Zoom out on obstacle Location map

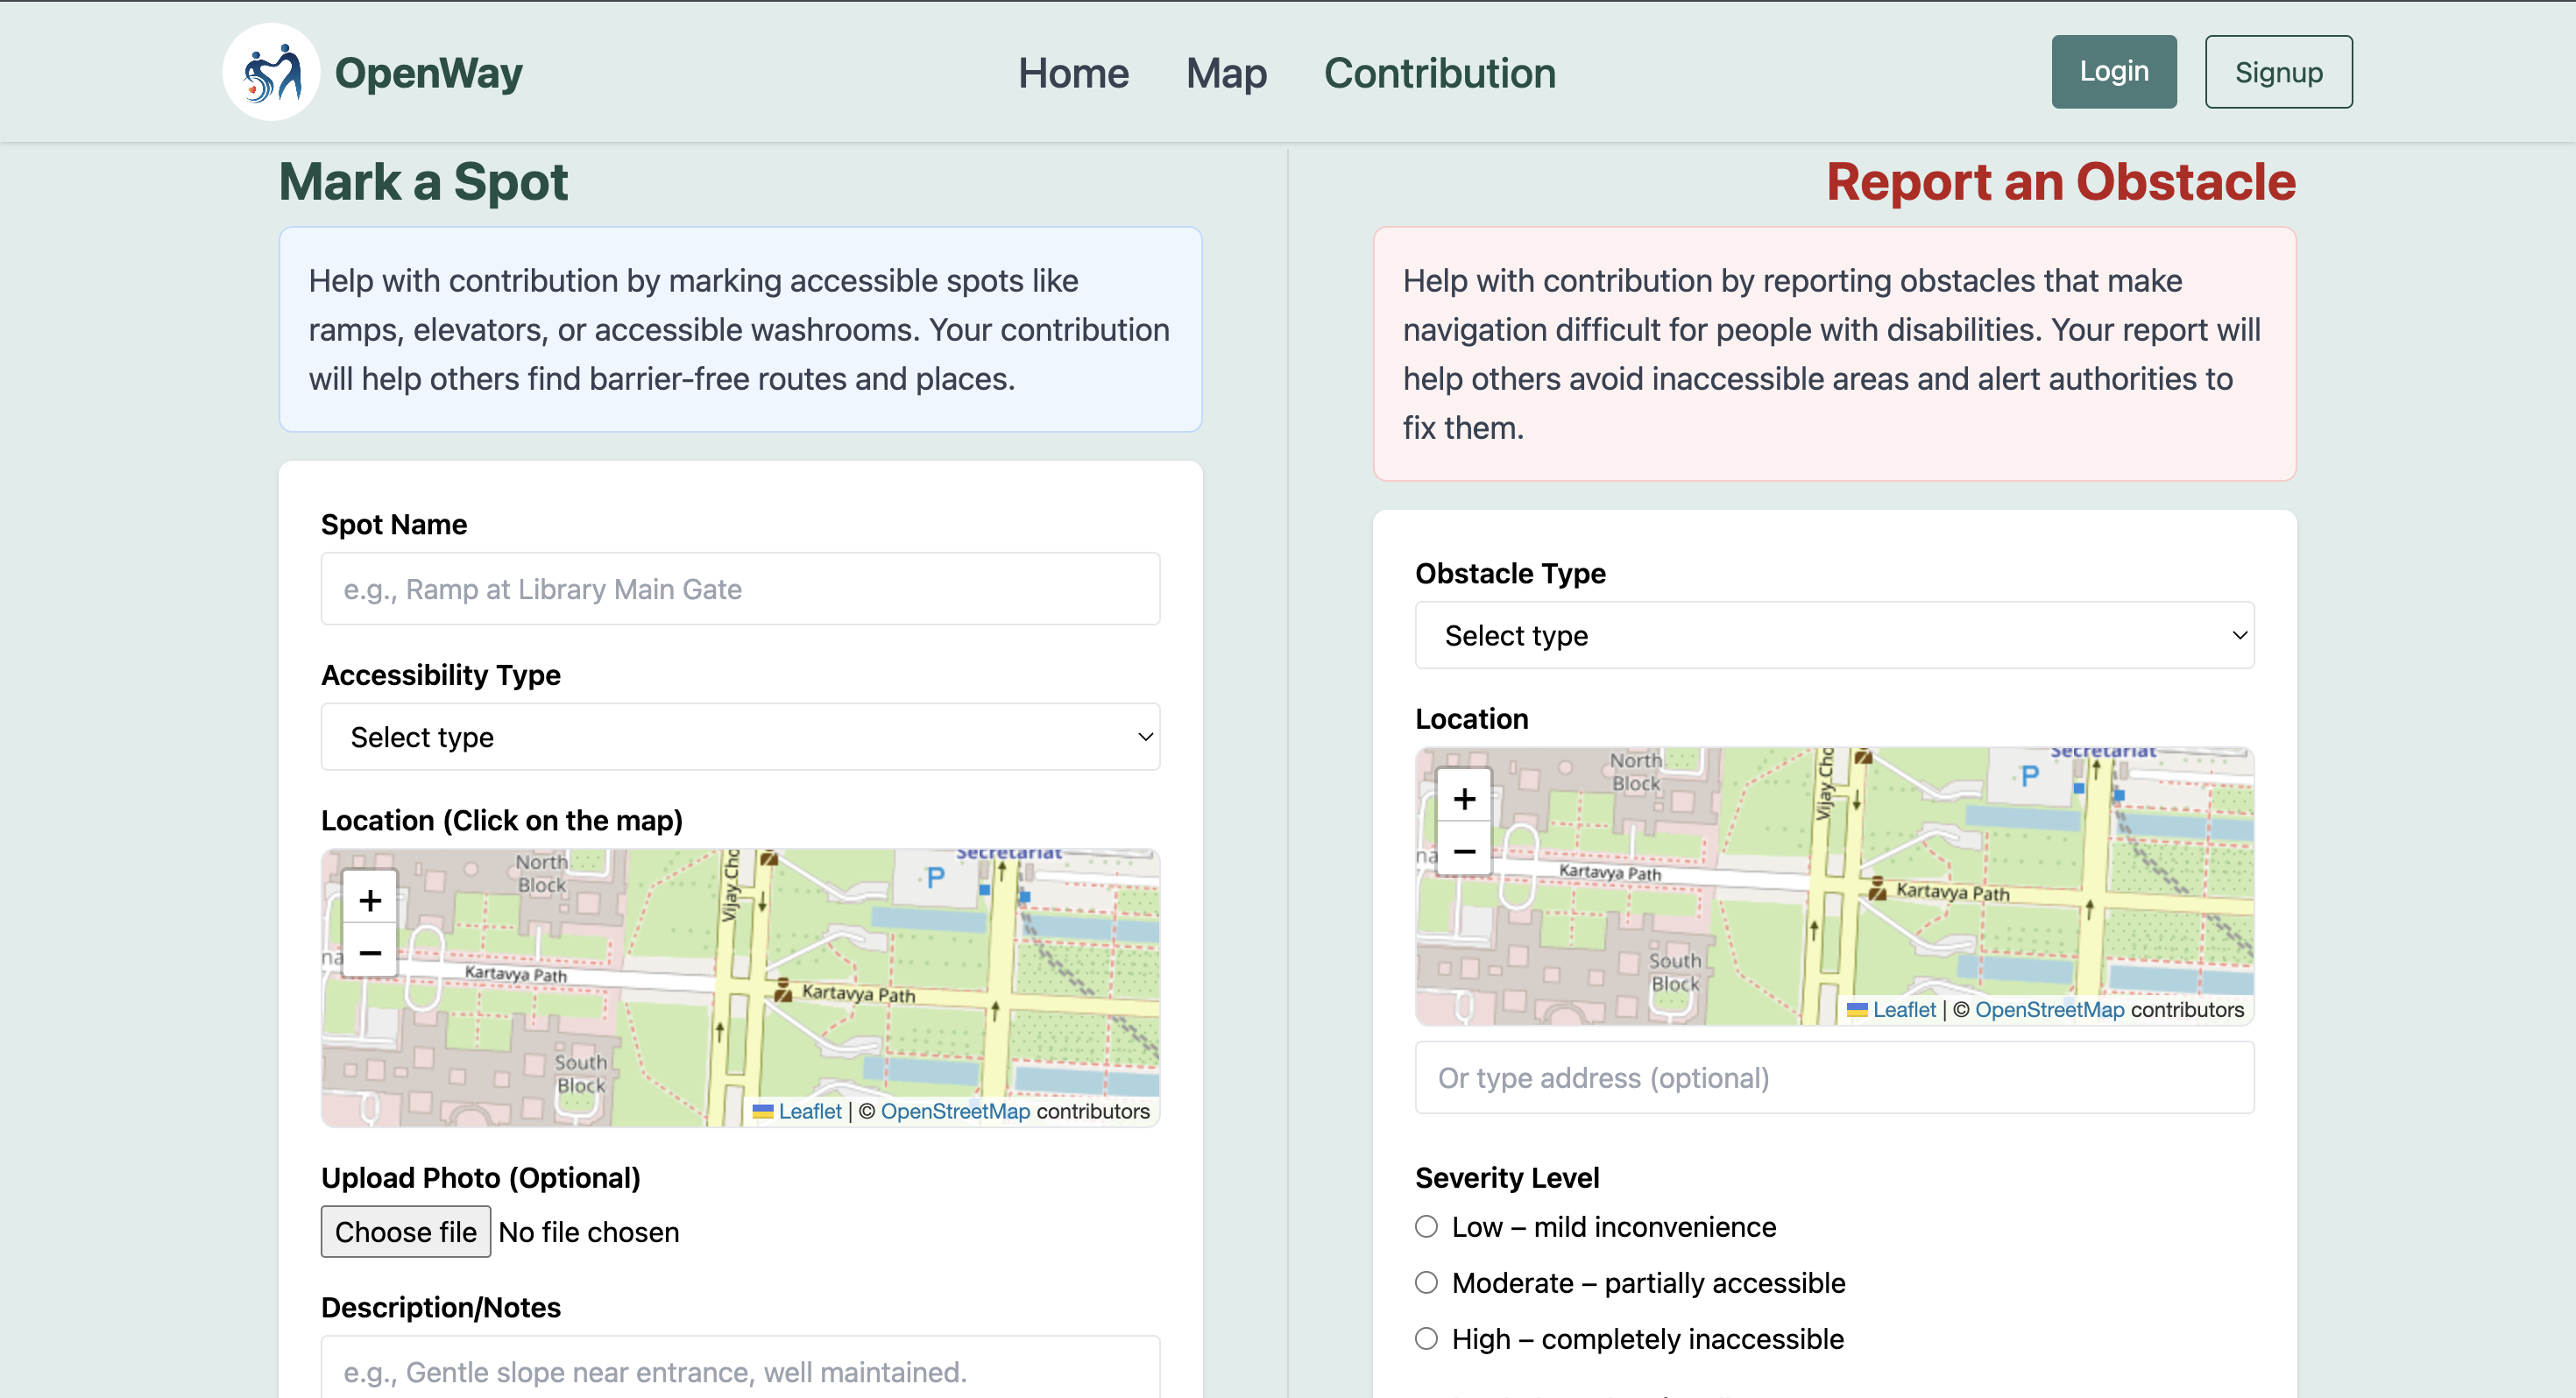click(1464, 851)
